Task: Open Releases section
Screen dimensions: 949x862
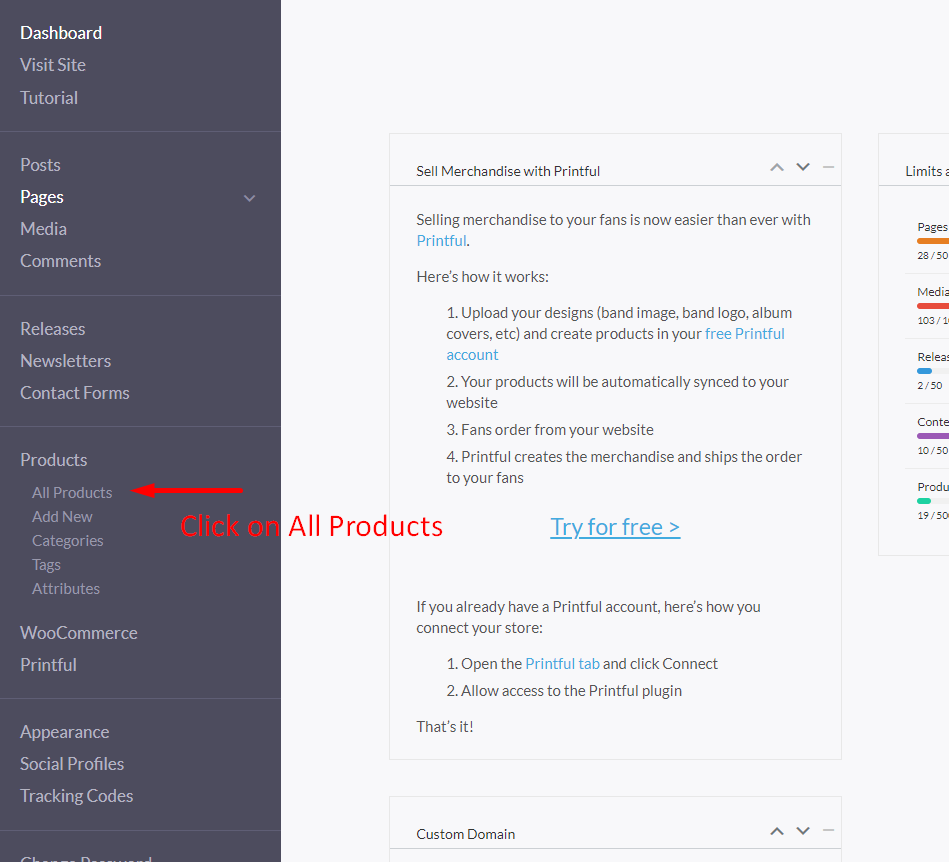Action: coord(53,329)
